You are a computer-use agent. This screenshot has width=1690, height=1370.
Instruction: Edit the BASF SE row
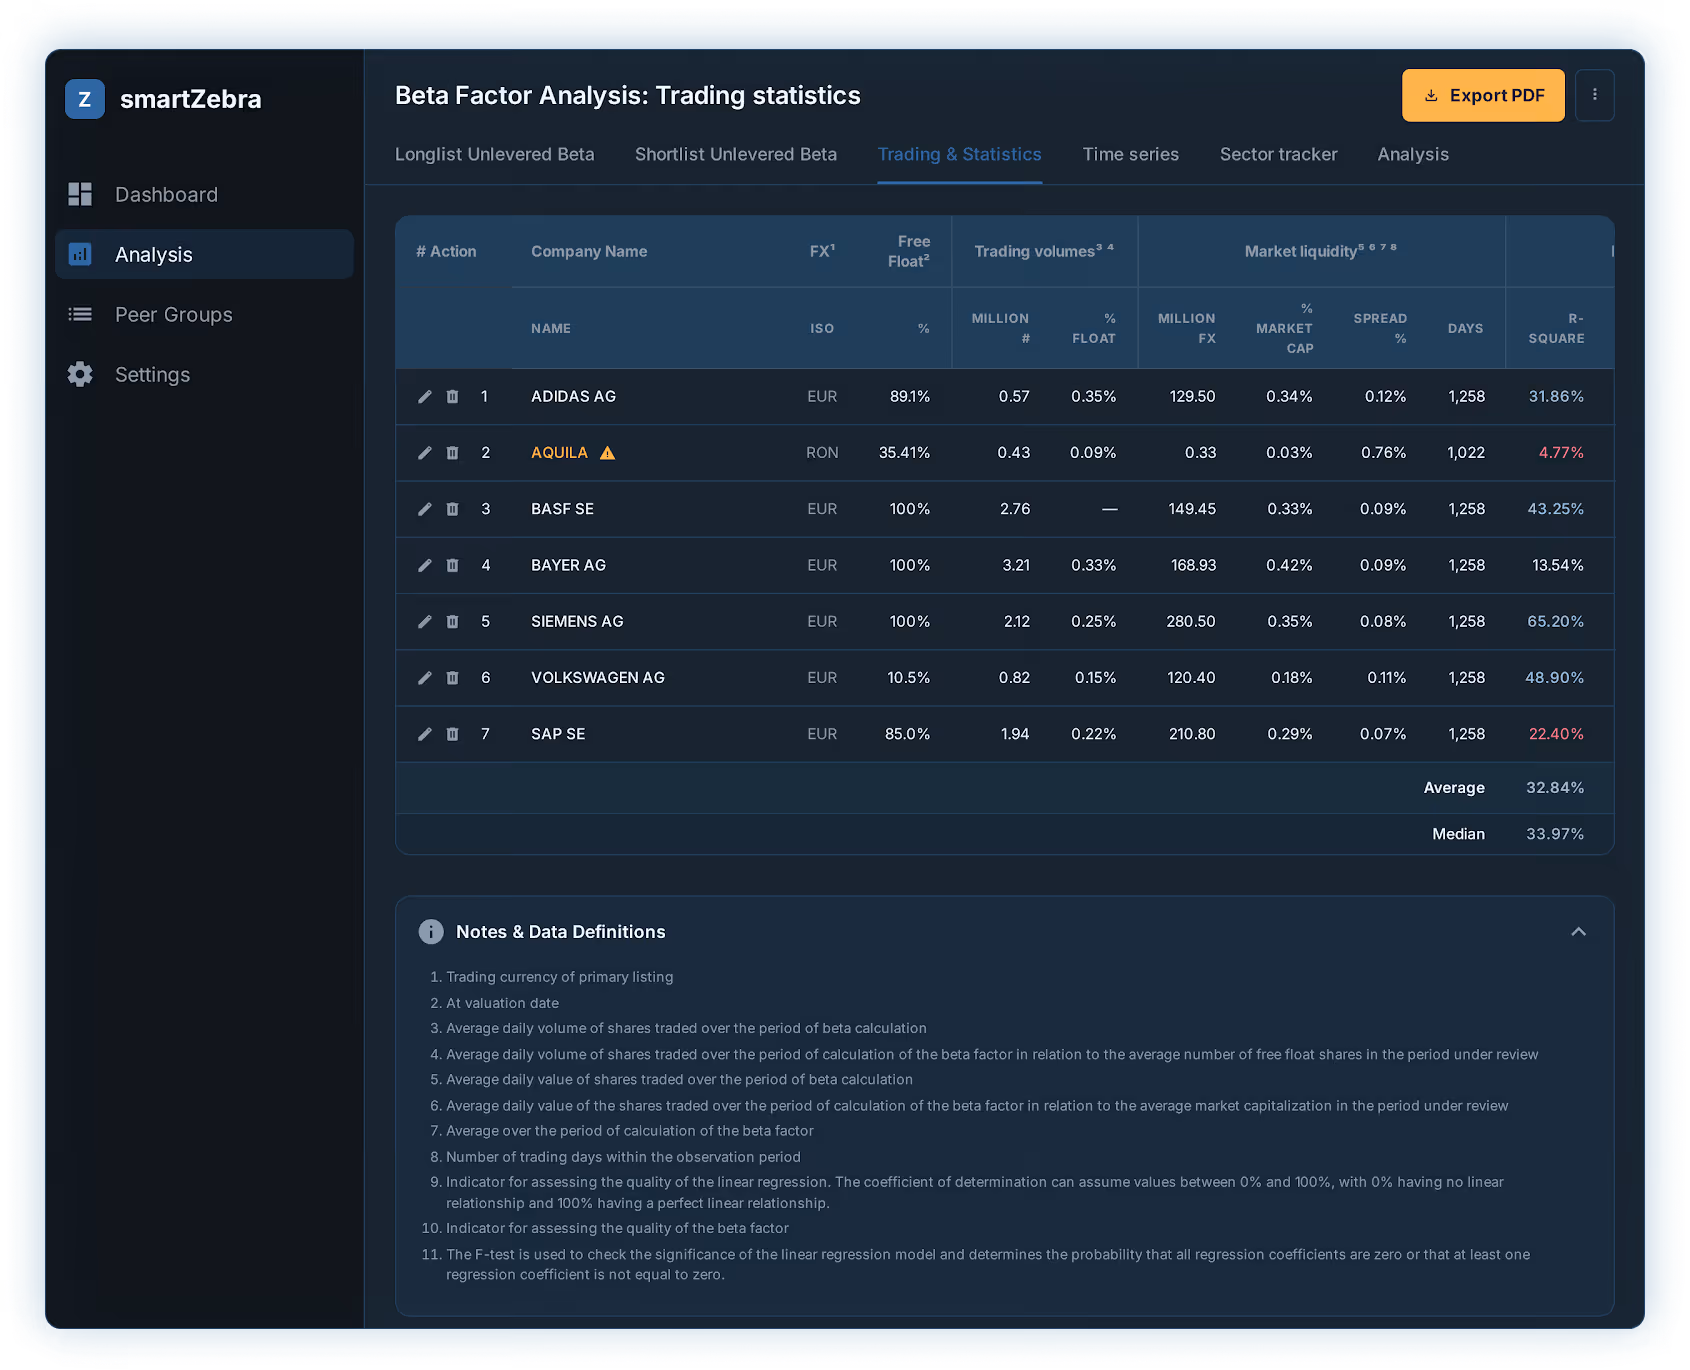click(x=425, y=509)
